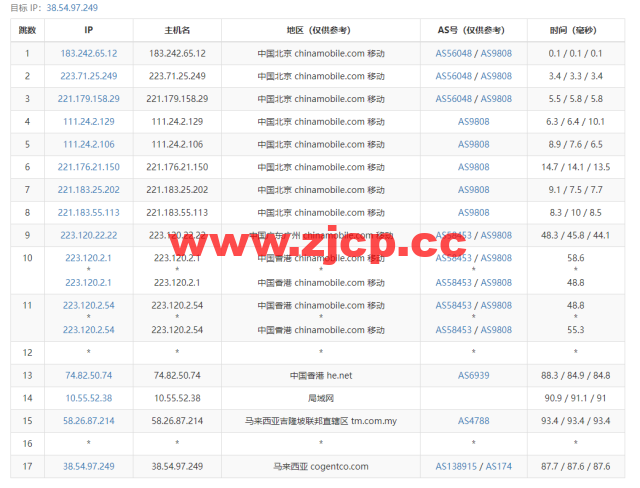Open the AS9808 link in hop 8 row

[473, 213]
